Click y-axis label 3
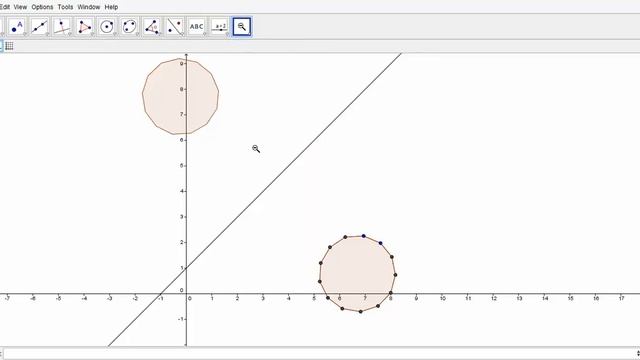640x360 pixels. tap(182, 217)
